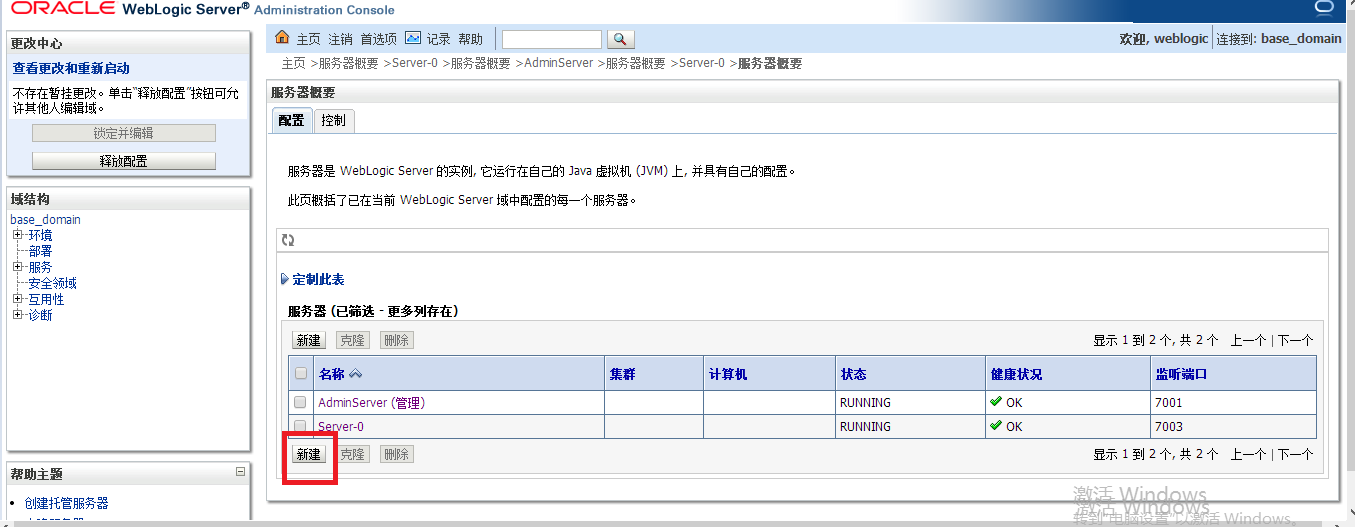Click the 集群 column header
Viewport: 1355px width, 527px height.
[x=622, y=374]
